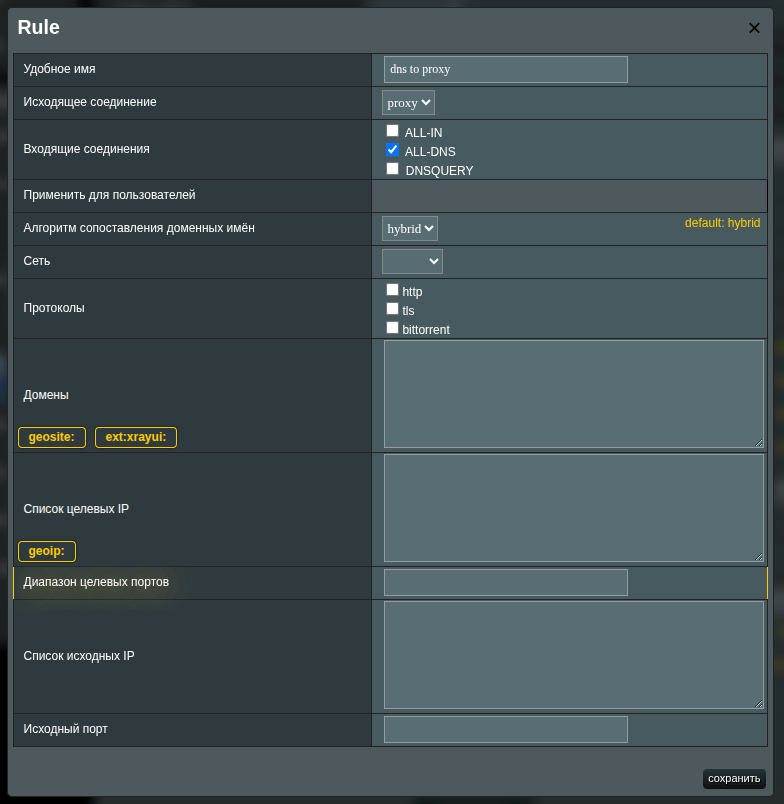Screen dimensions: 784x804
Task: Click the 'сохранить' save button
Action: click(x=734, y=778)
